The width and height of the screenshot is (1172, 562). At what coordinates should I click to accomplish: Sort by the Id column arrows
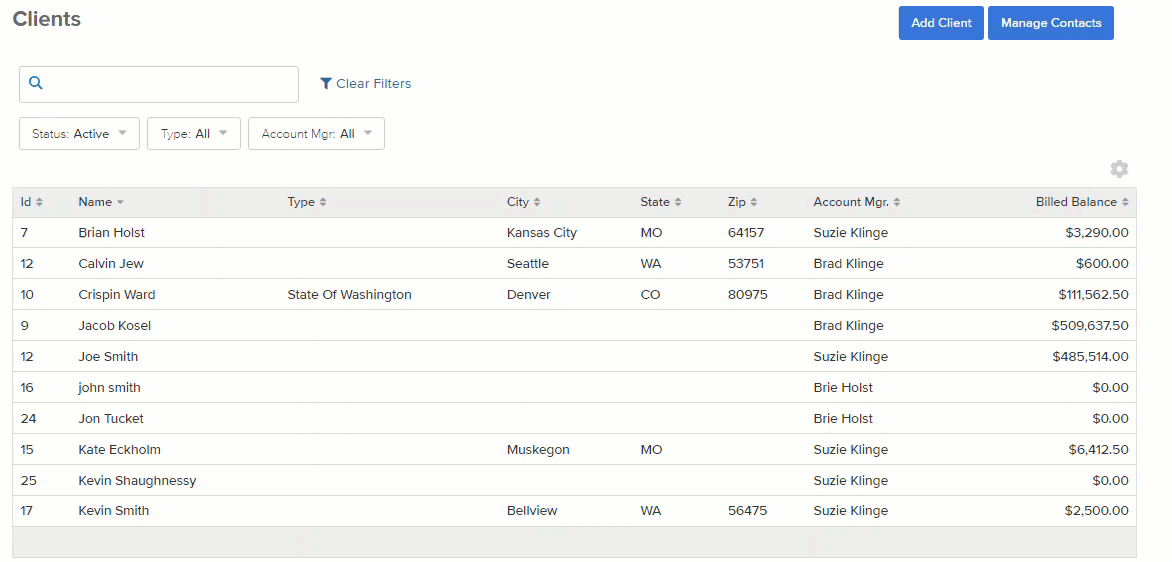40,202
